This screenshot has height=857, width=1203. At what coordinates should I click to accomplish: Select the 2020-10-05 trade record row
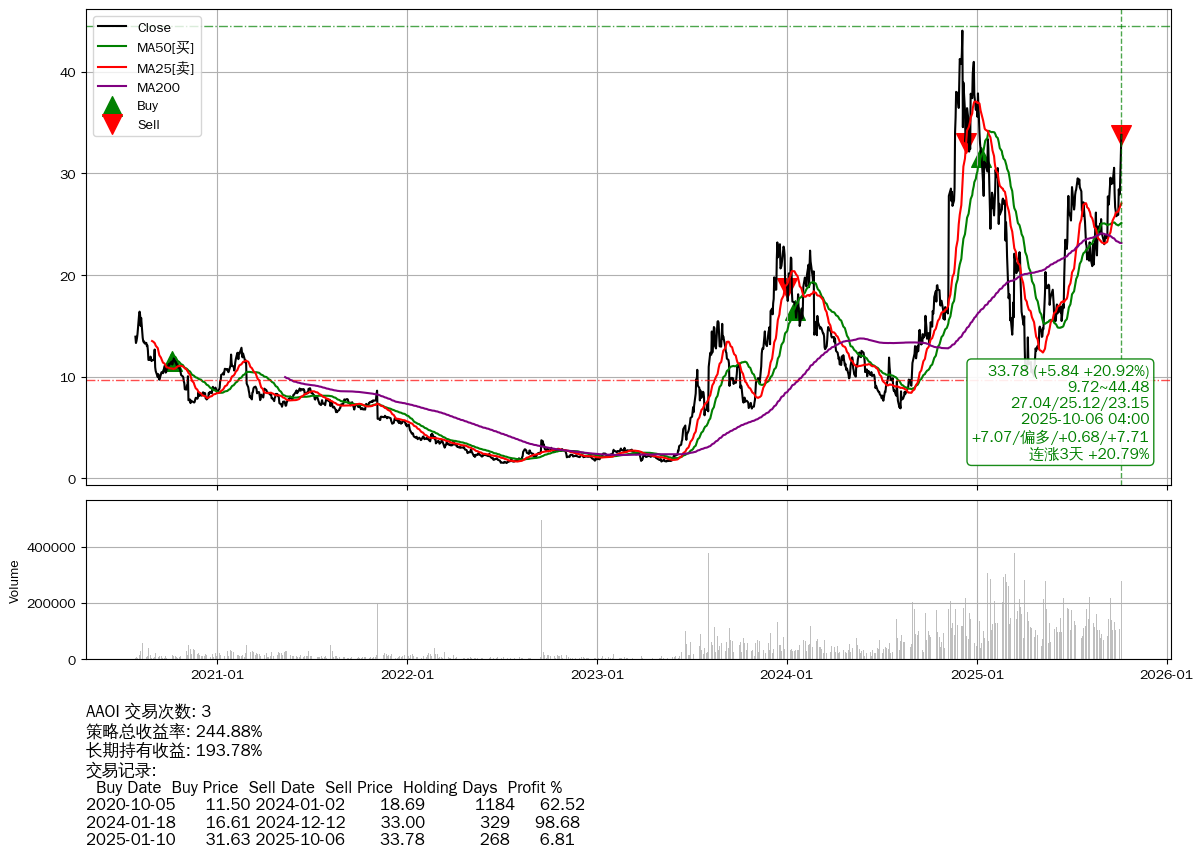pos(335,804)
